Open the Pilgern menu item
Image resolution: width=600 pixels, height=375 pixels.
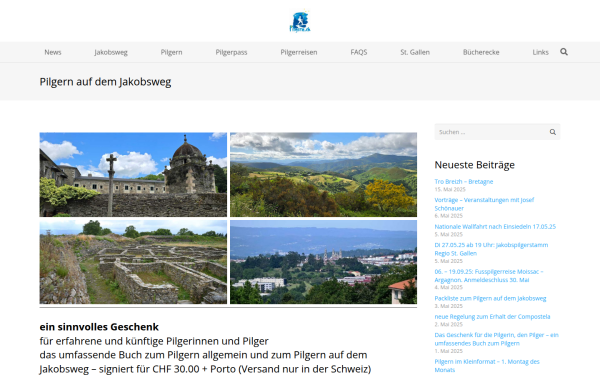171,52
